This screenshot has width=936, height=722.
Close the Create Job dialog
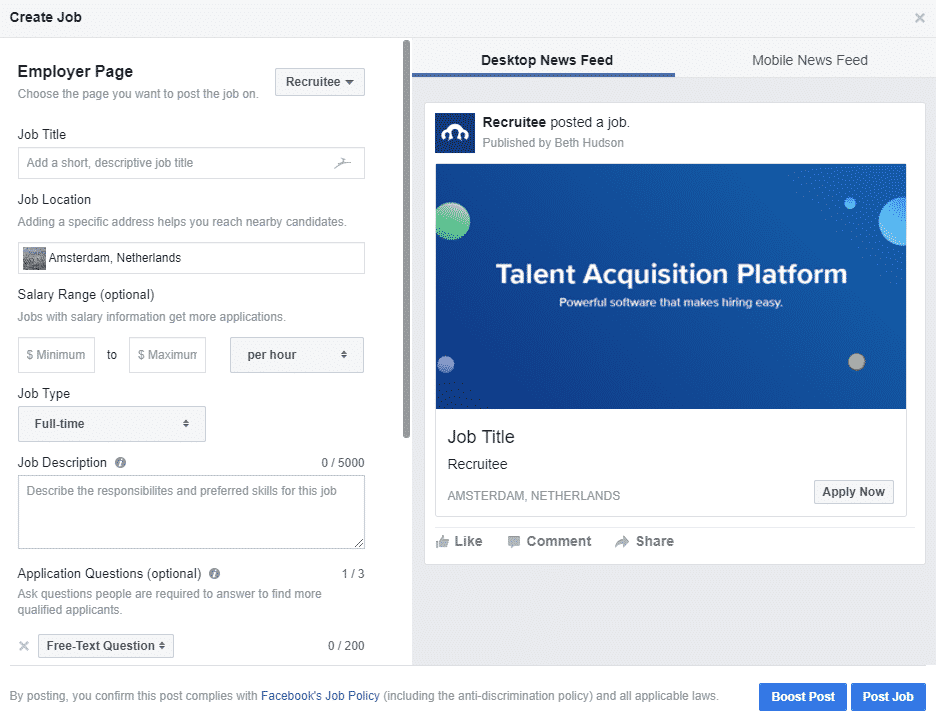pos(919,18)
